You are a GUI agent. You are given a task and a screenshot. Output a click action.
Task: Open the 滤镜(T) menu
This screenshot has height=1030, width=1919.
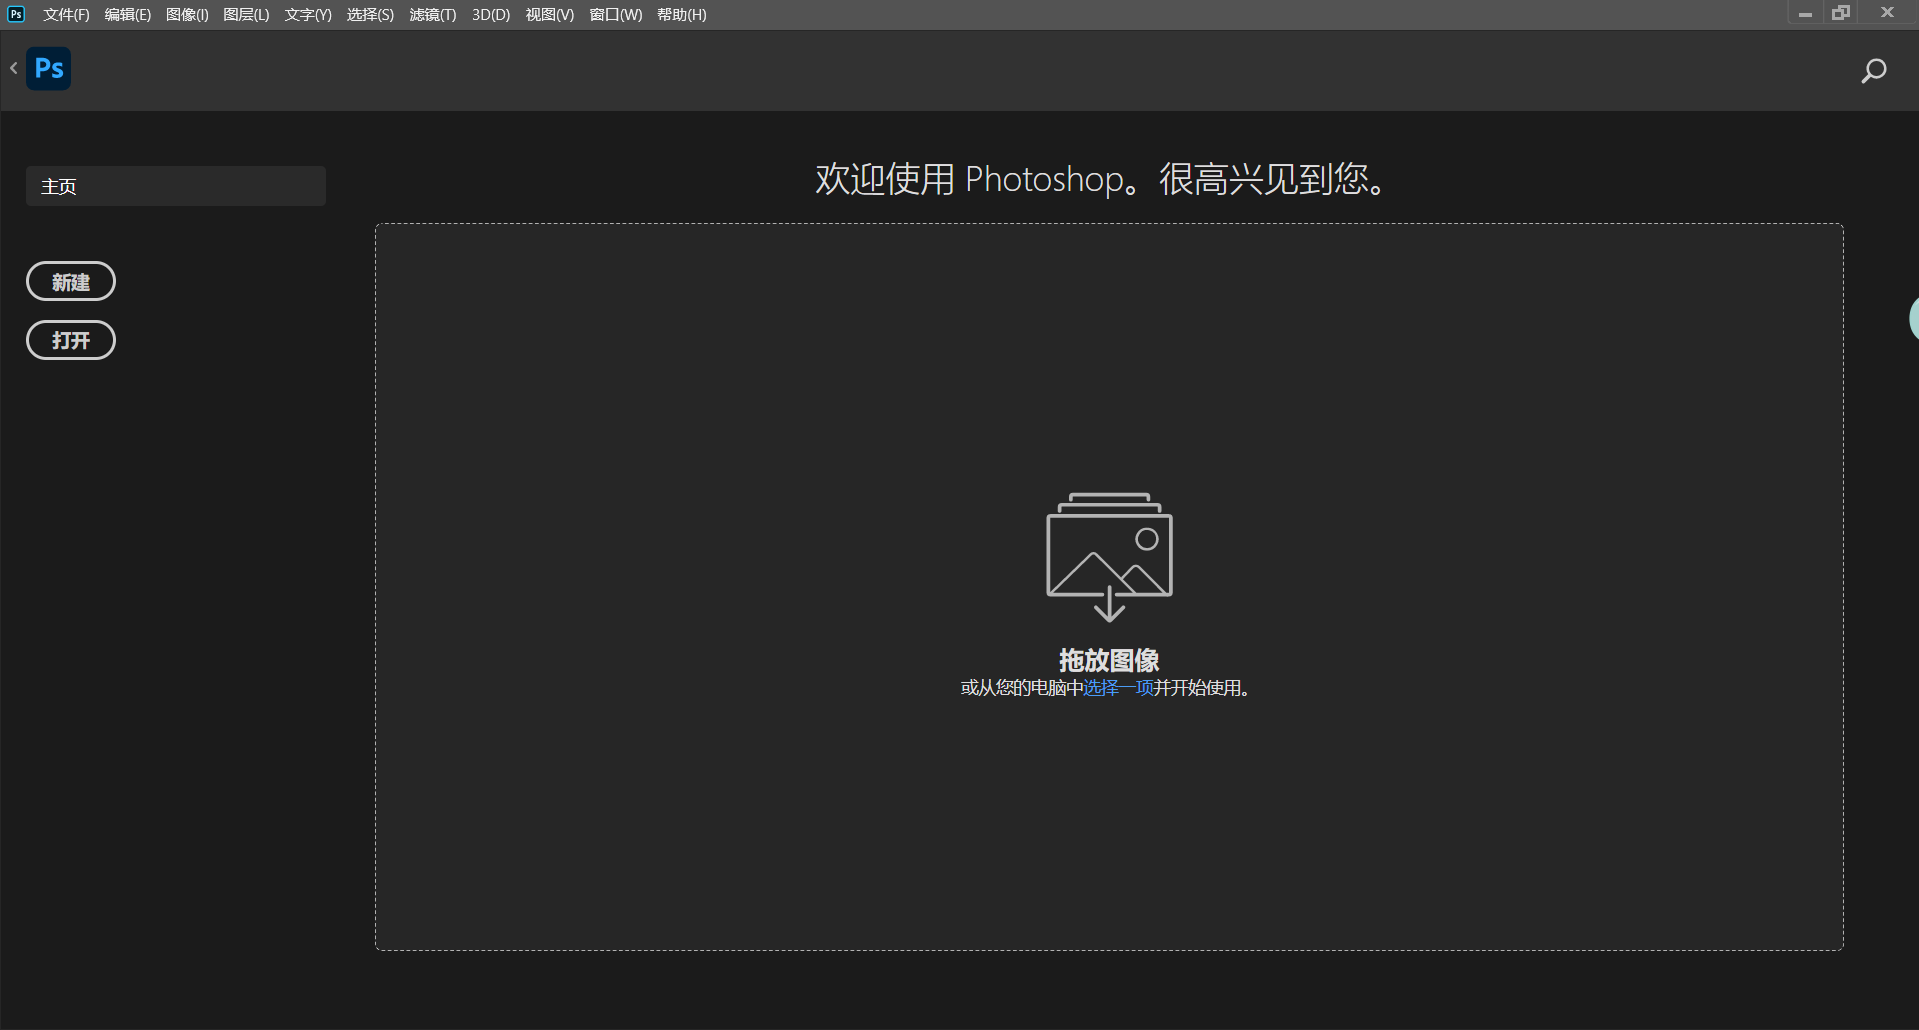[433, 15]
